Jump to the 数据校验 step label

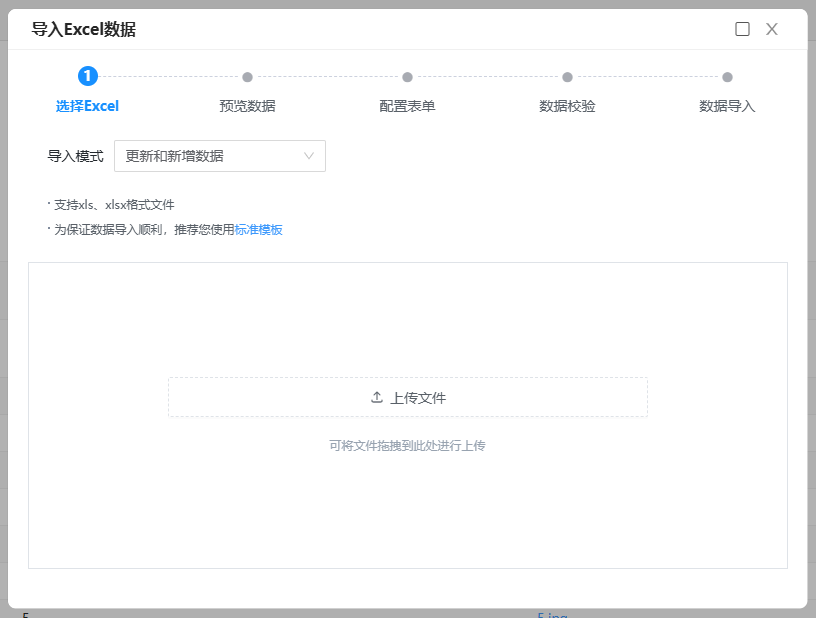(x=567, y=106)
